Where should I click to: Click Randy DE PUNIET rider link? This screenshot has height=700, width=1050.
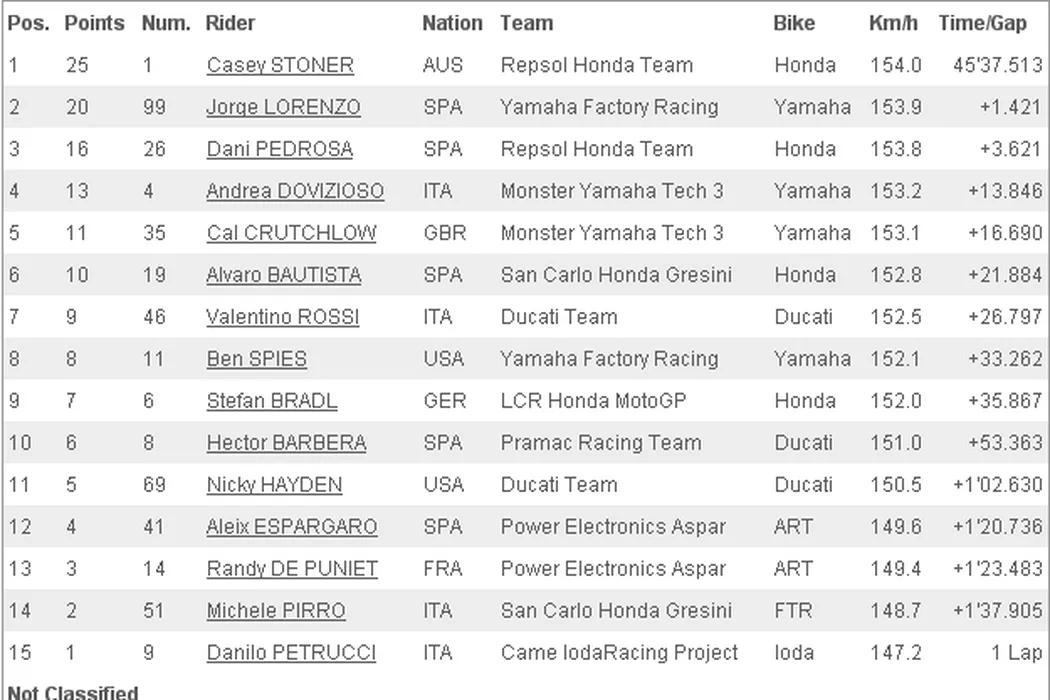pos(292,570)
